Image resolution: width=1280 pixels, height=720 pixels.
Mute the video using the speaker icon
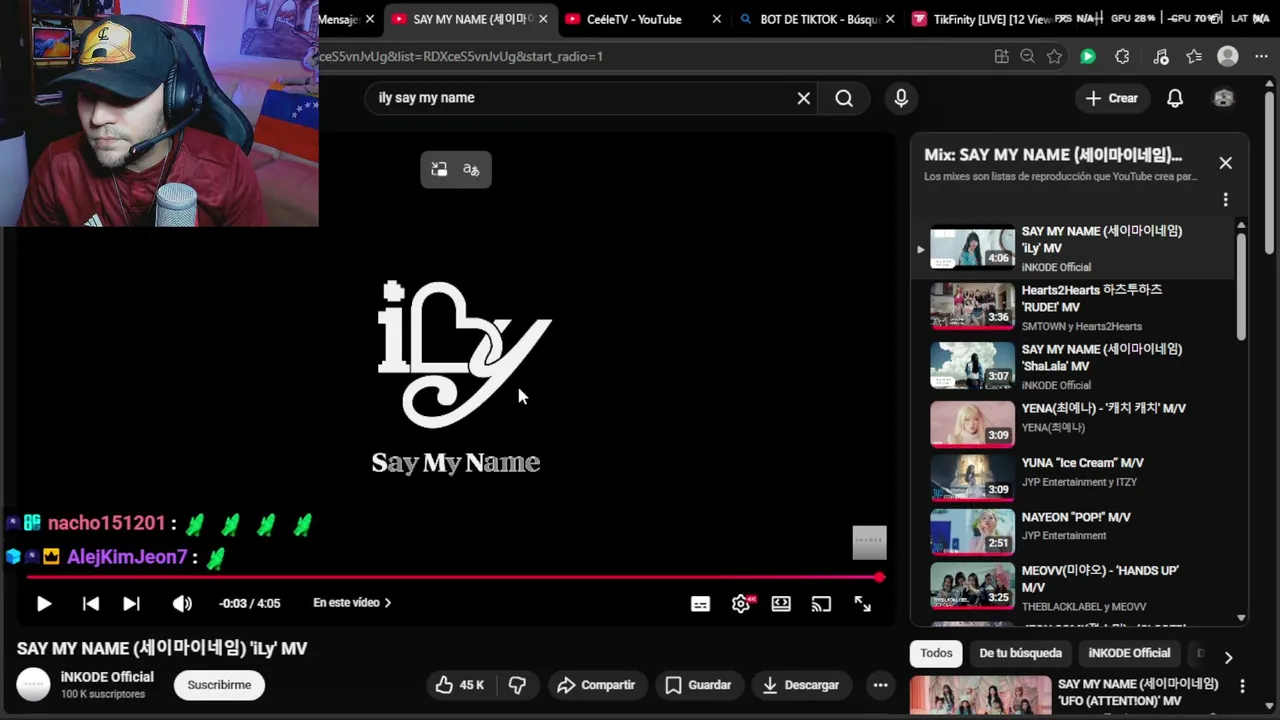point(182,603)
